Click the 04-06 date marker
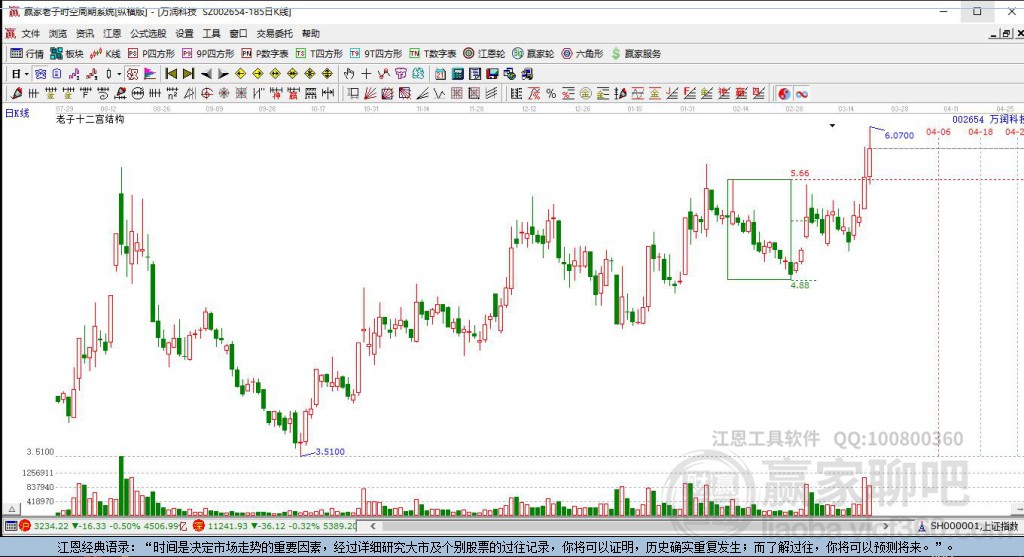 938,132
